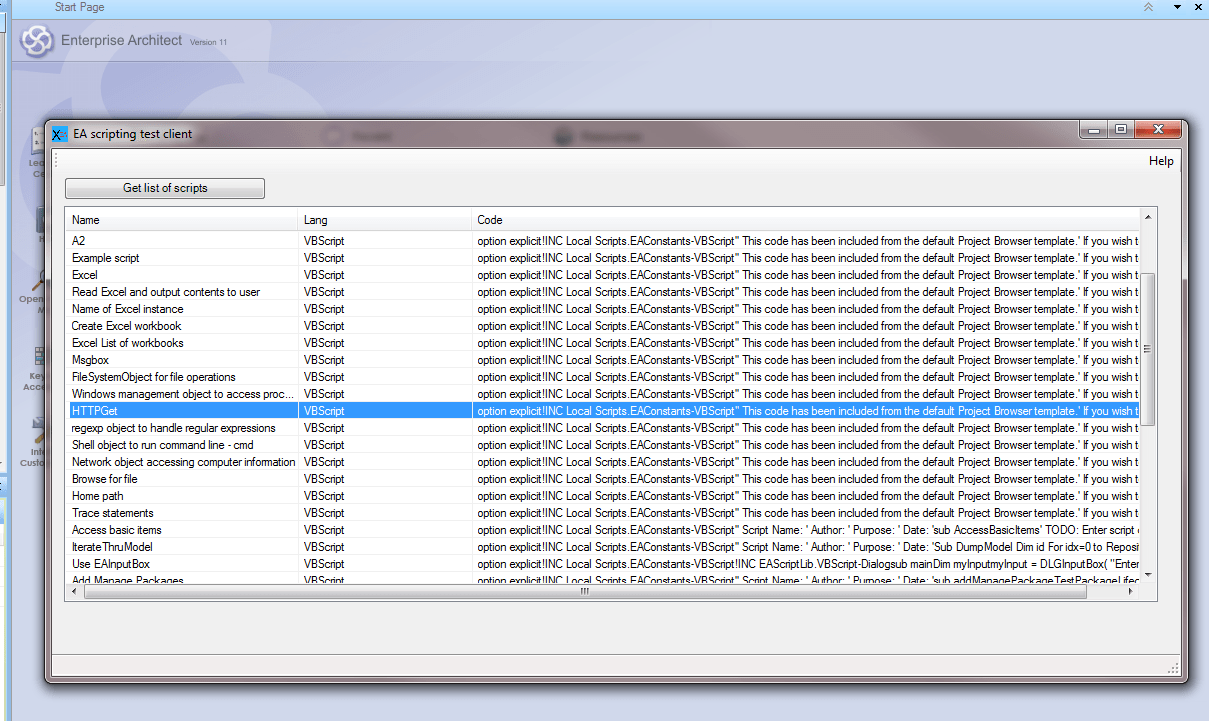This screenshot has width=1209, height=721.
Task: Click the Code cell of Access basic items row
Action: coord(805,530)
